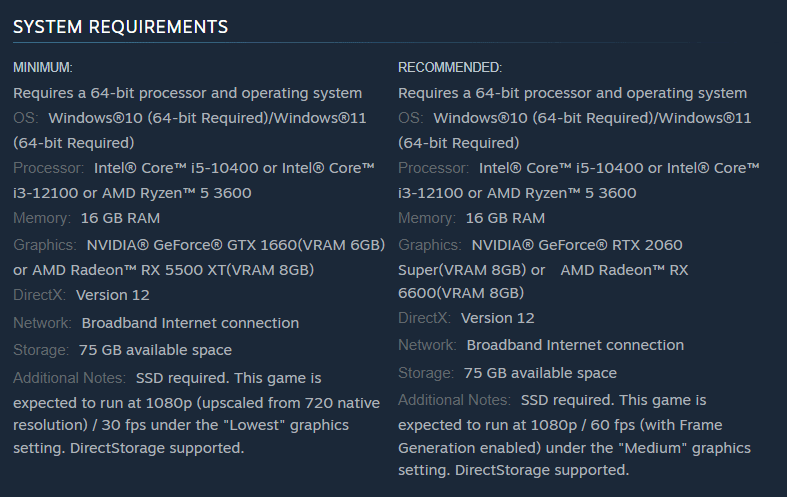Click recommended Broadband Internet connection line
The width and height of the screenshot is (787, 497).
(x=541, y=345)
